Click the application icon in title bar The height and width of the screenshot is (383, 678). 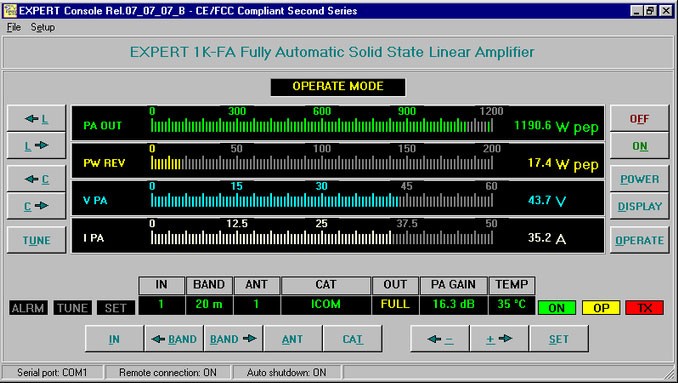(10, 11)
